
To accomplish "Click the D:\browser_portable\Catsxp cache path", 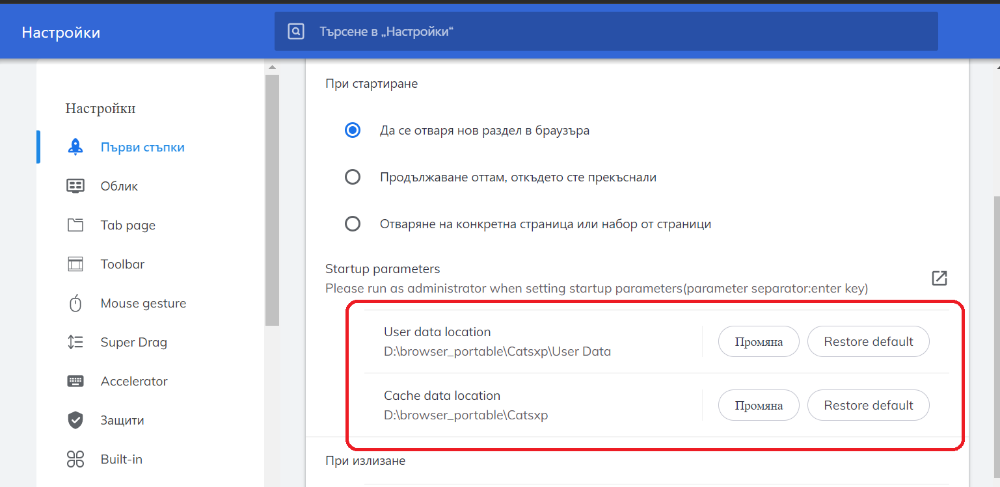I will 466,415.
